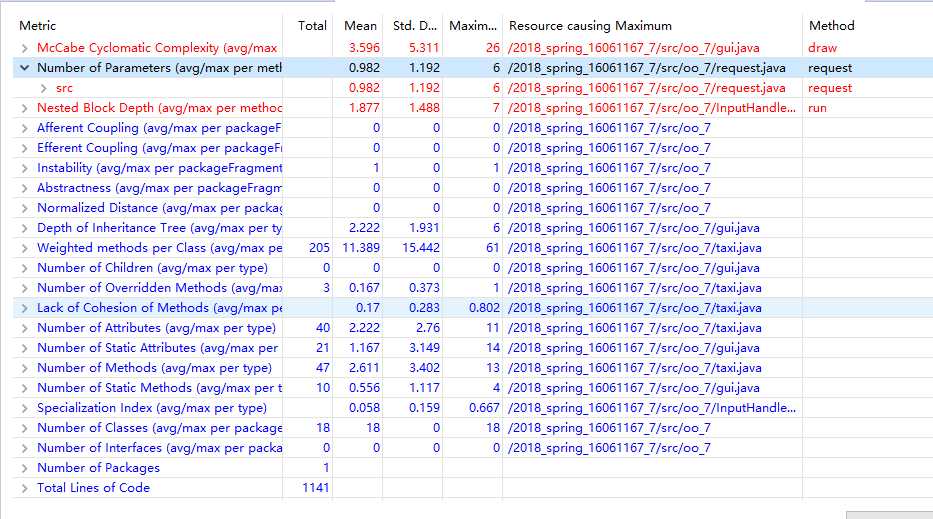This screenshot has height=519, width=933.
Task: Expand Number of Attributes row
Action: click(24, 328)
